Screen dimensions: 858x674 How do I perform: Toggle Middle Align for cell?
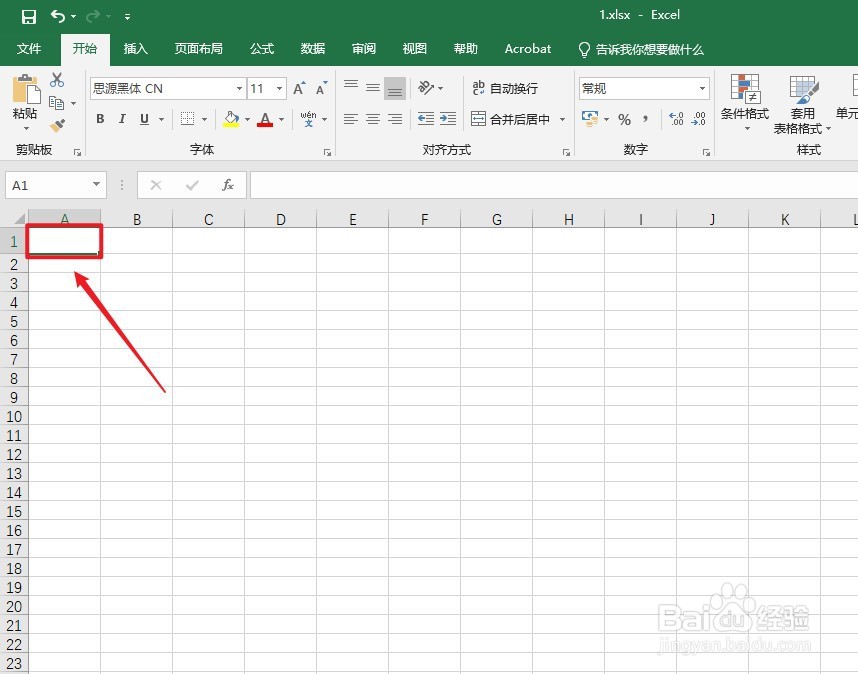click(x=373, y=88)
